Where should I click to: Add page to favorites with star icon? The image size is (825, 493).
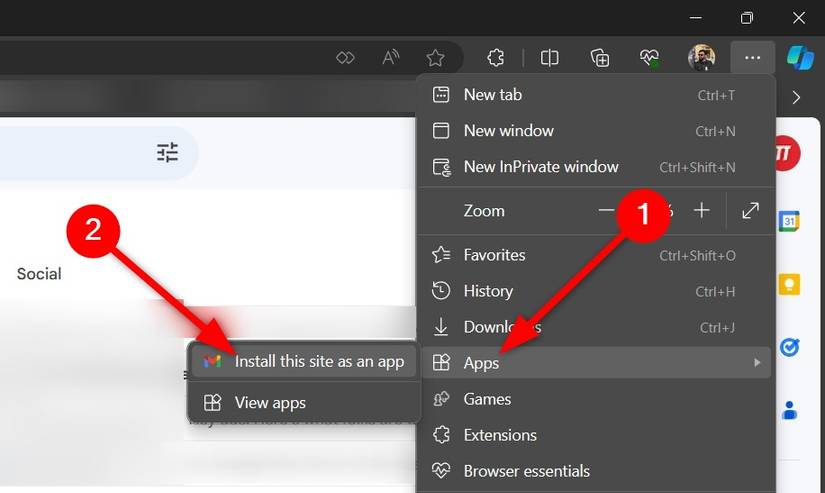point(435,58)
